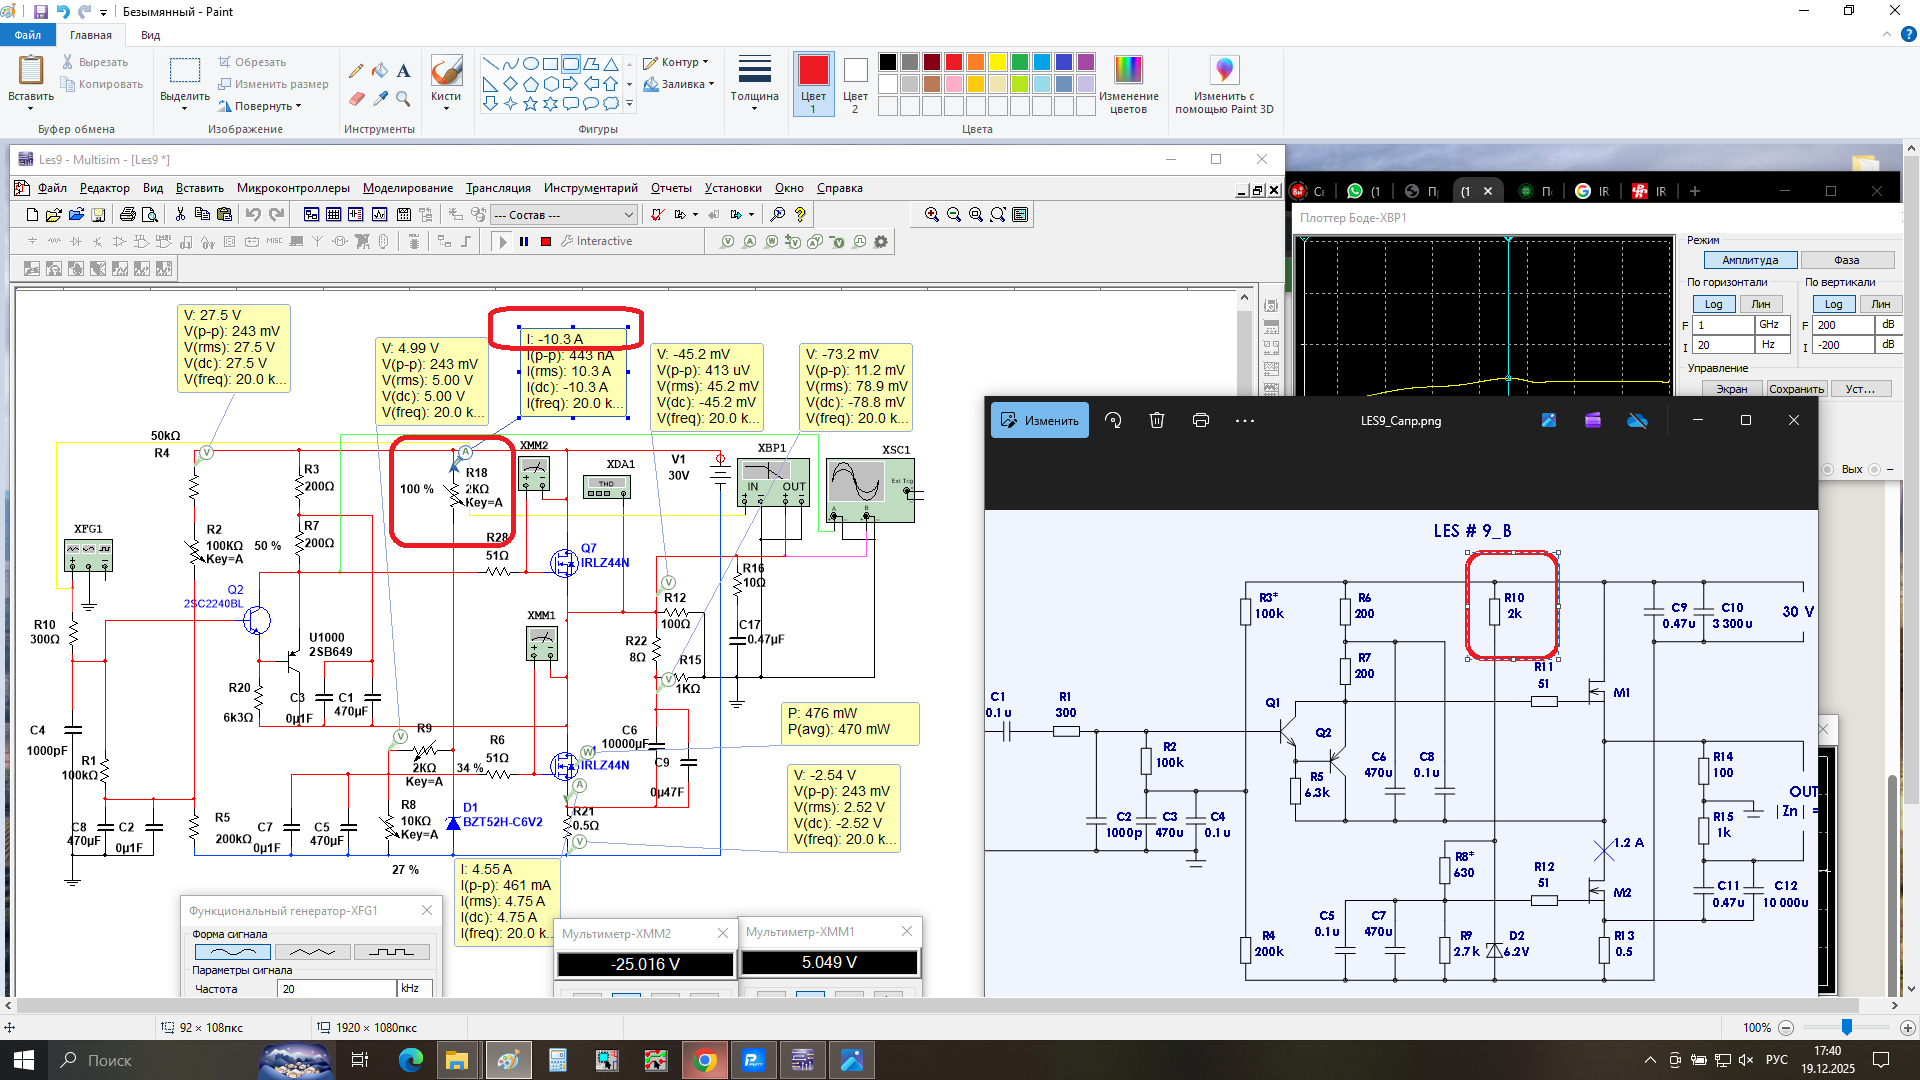
Task: Select the Цвет 2 background color swatch
Action: 855,84
